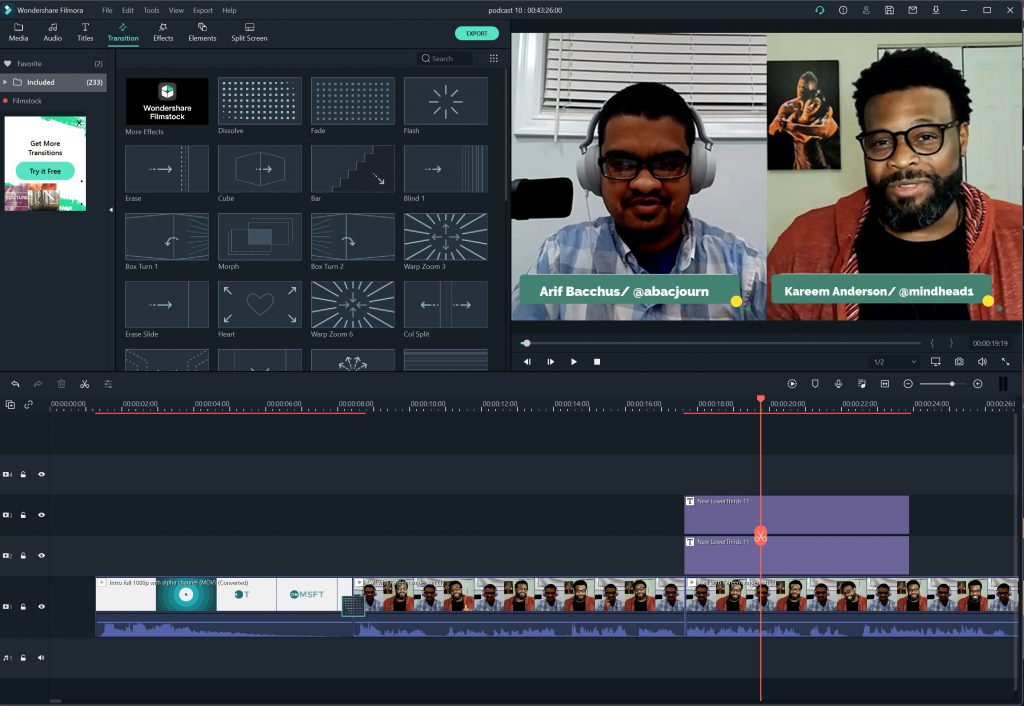The width and height of the screenshot is (1024, 706).
Task: Click the zoom-to-fit timeline icon
Action: pos(885,384)
